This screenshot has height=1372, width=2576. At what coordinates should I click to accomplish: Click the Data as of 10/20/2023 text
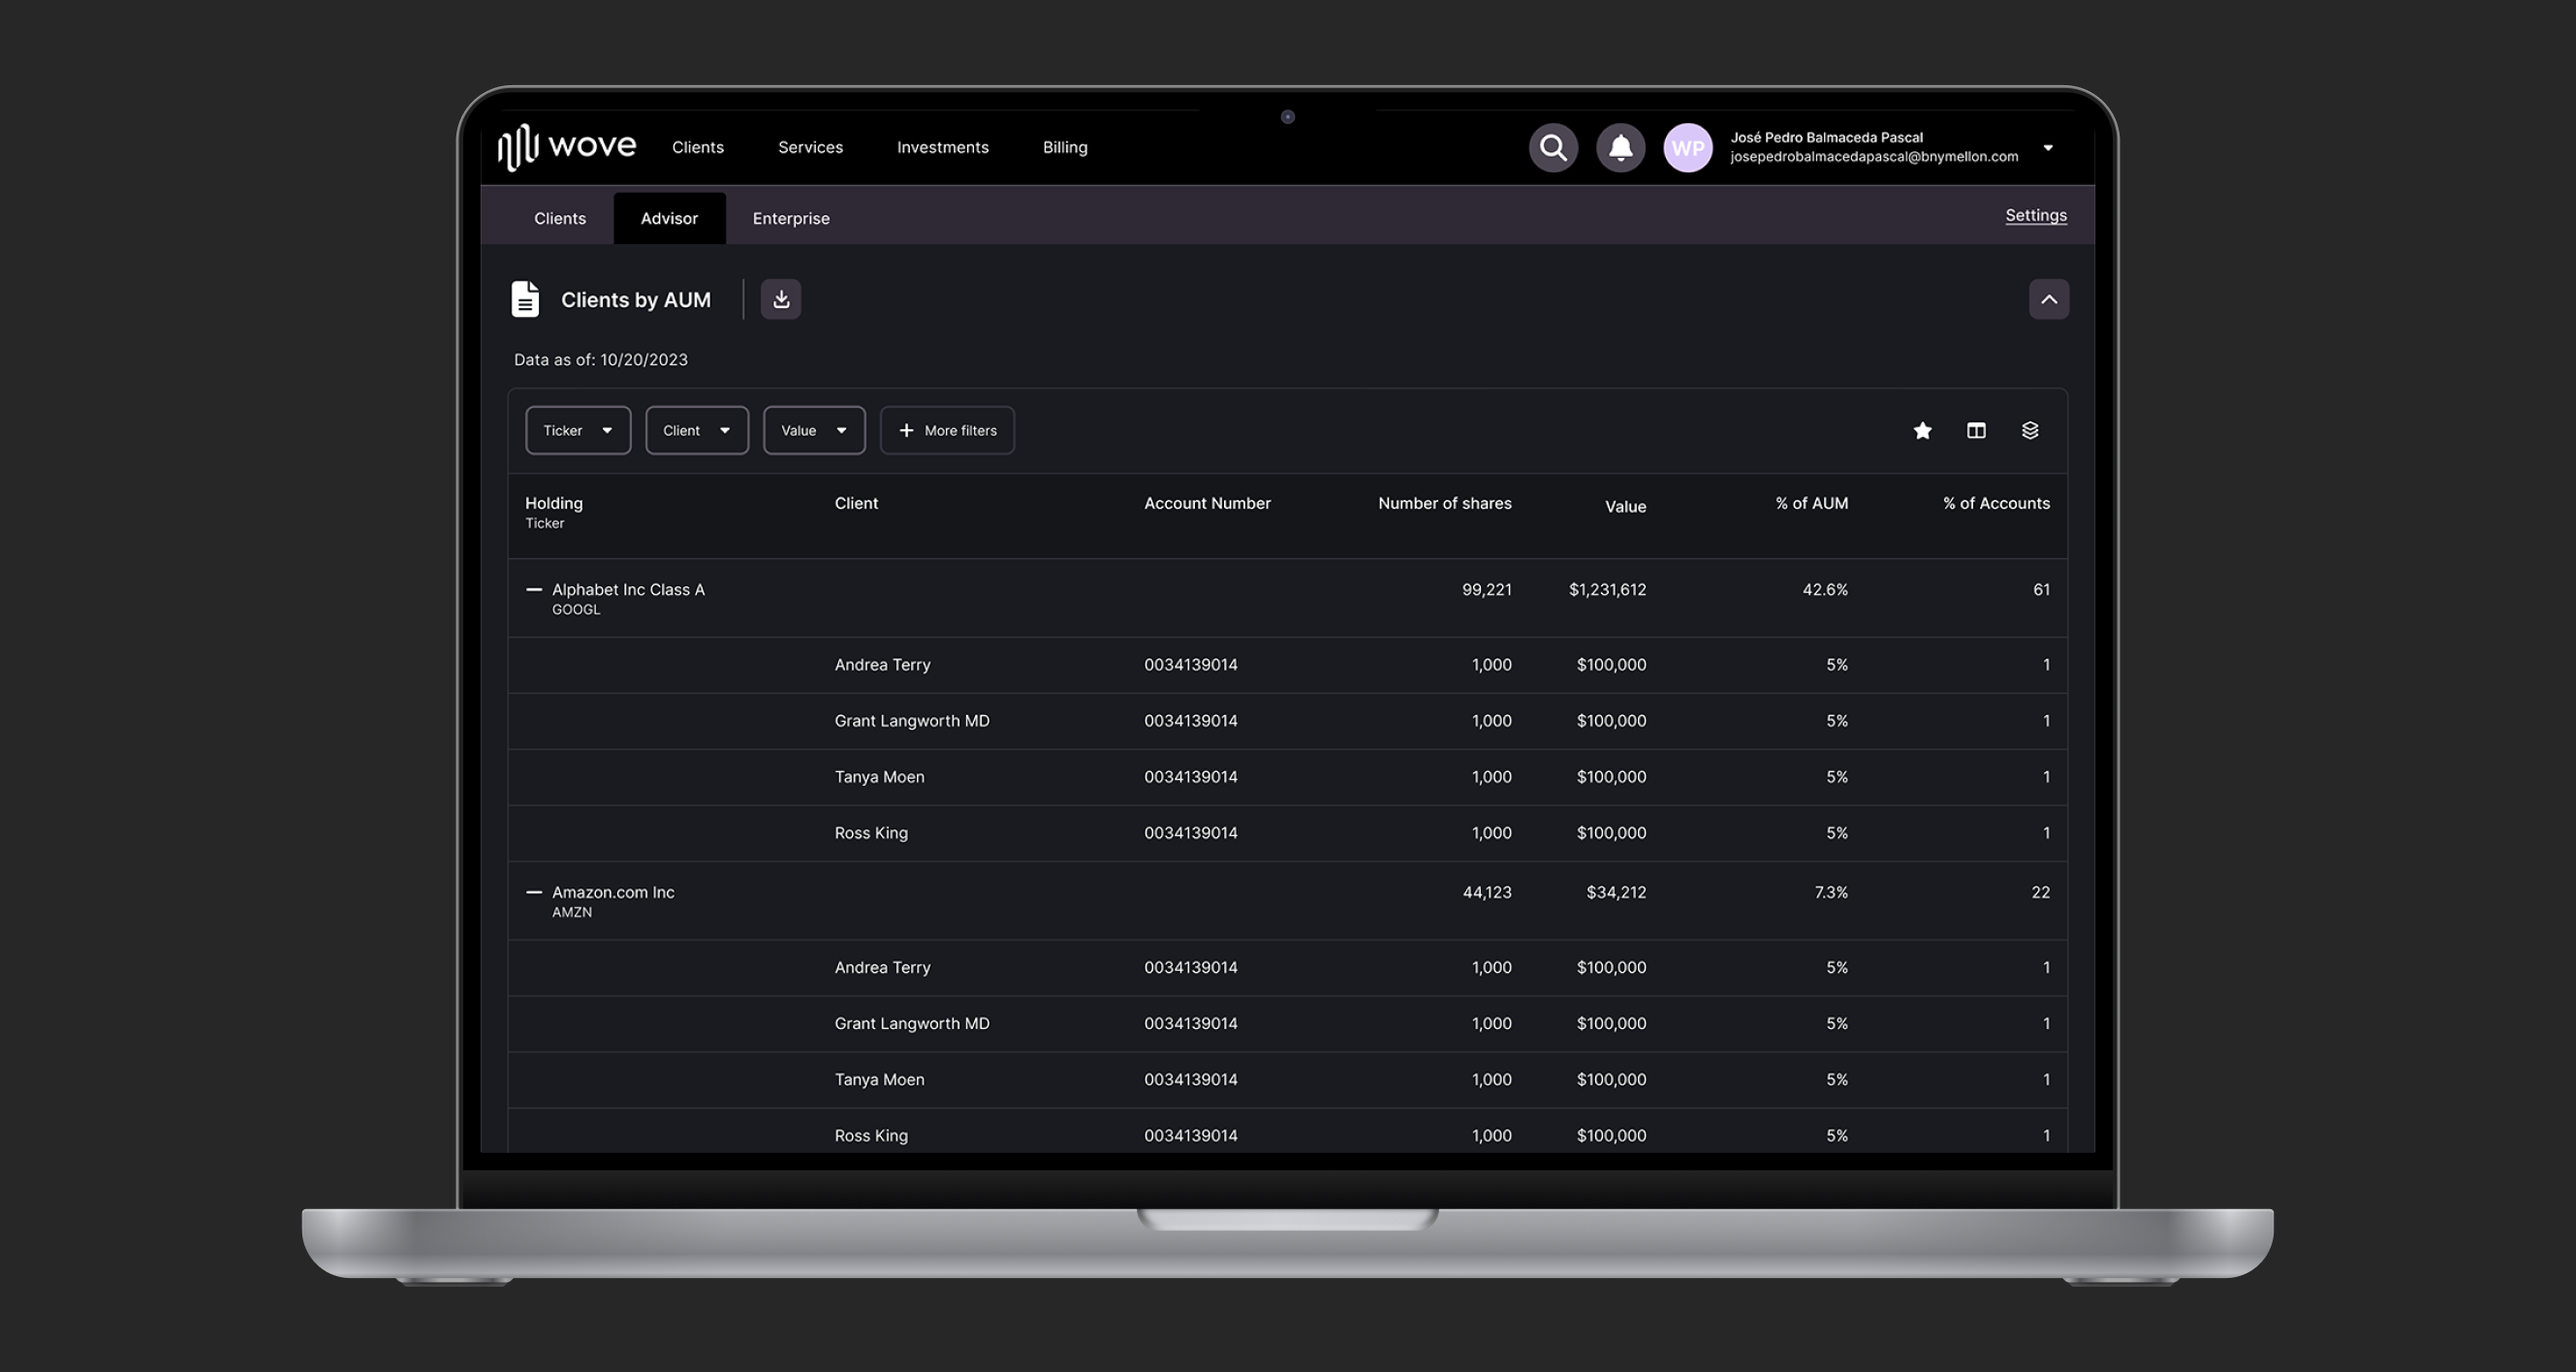click(x=601, y=359)
